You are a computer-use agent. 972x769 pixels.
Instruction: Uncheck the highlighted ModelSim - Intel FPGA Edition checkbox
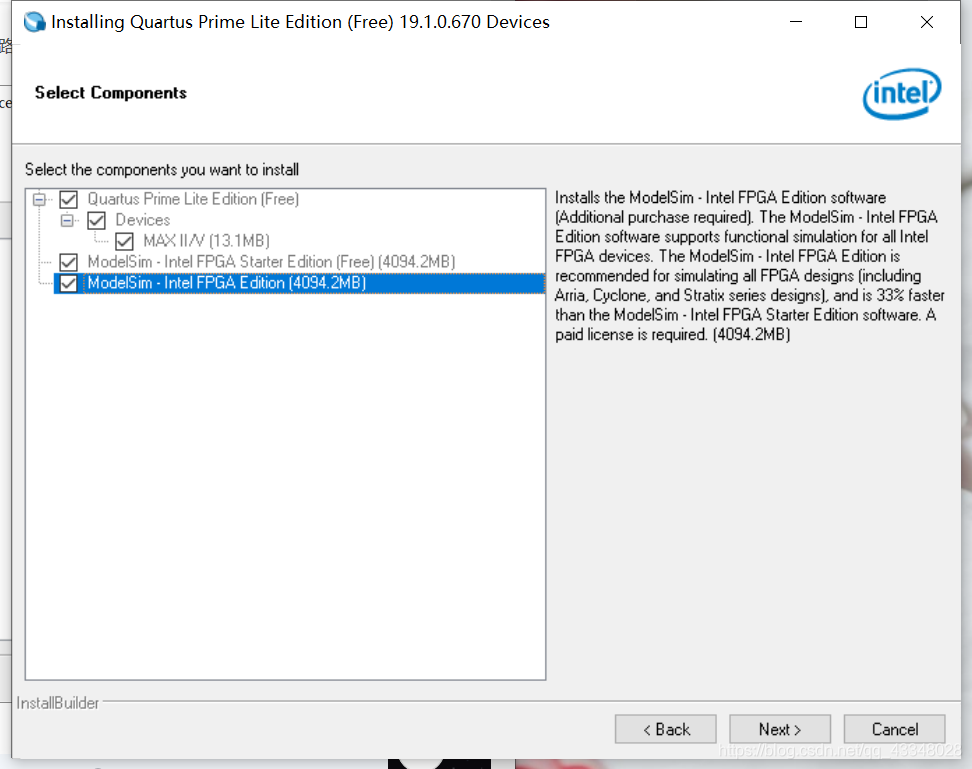(68, 283)
